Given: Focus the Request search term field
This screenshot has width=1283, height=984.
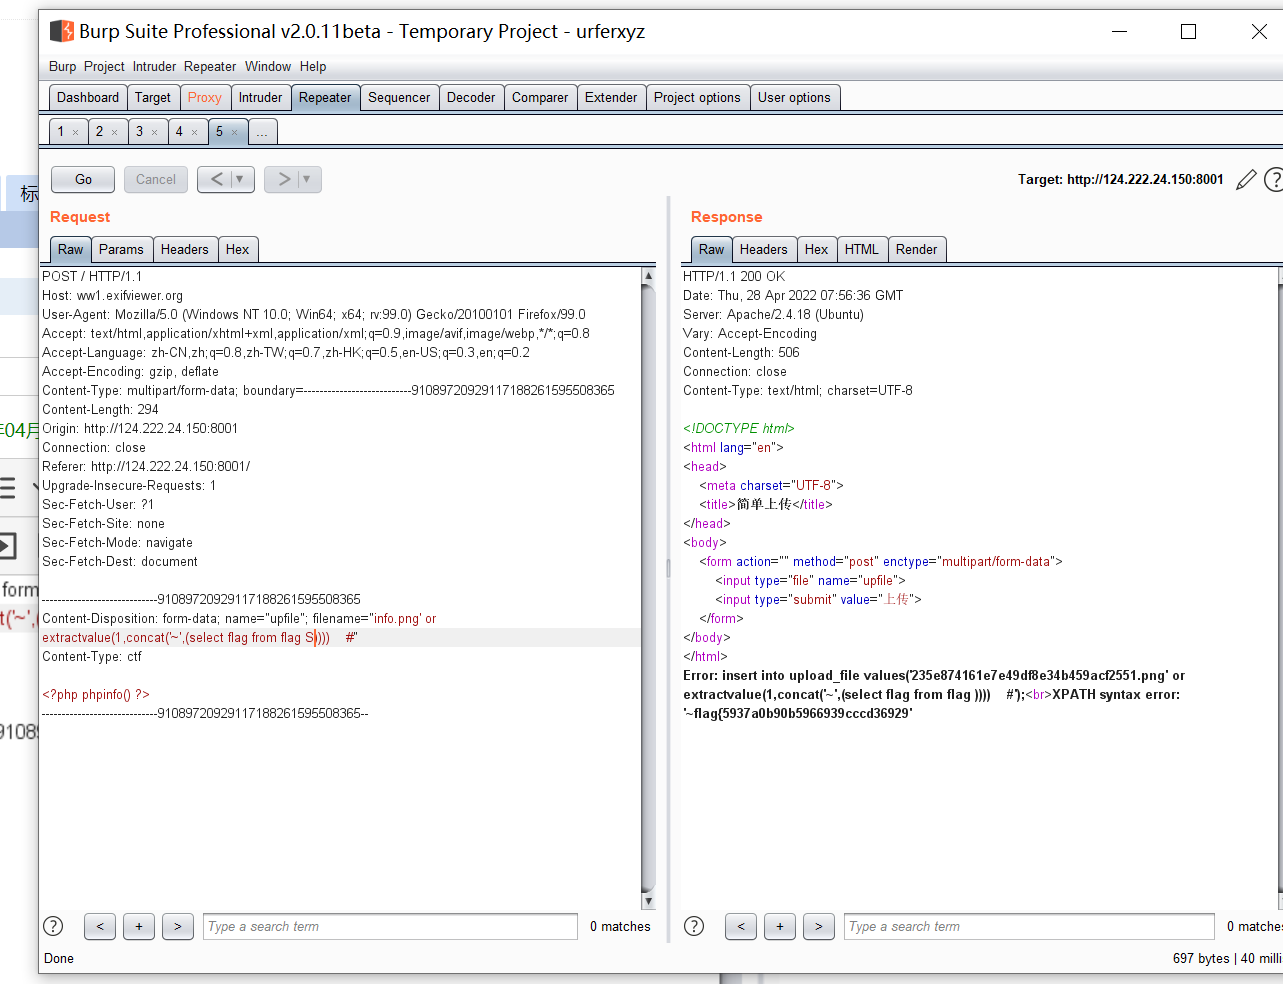Looking at the screenshot, I should (x=391, y=926).
